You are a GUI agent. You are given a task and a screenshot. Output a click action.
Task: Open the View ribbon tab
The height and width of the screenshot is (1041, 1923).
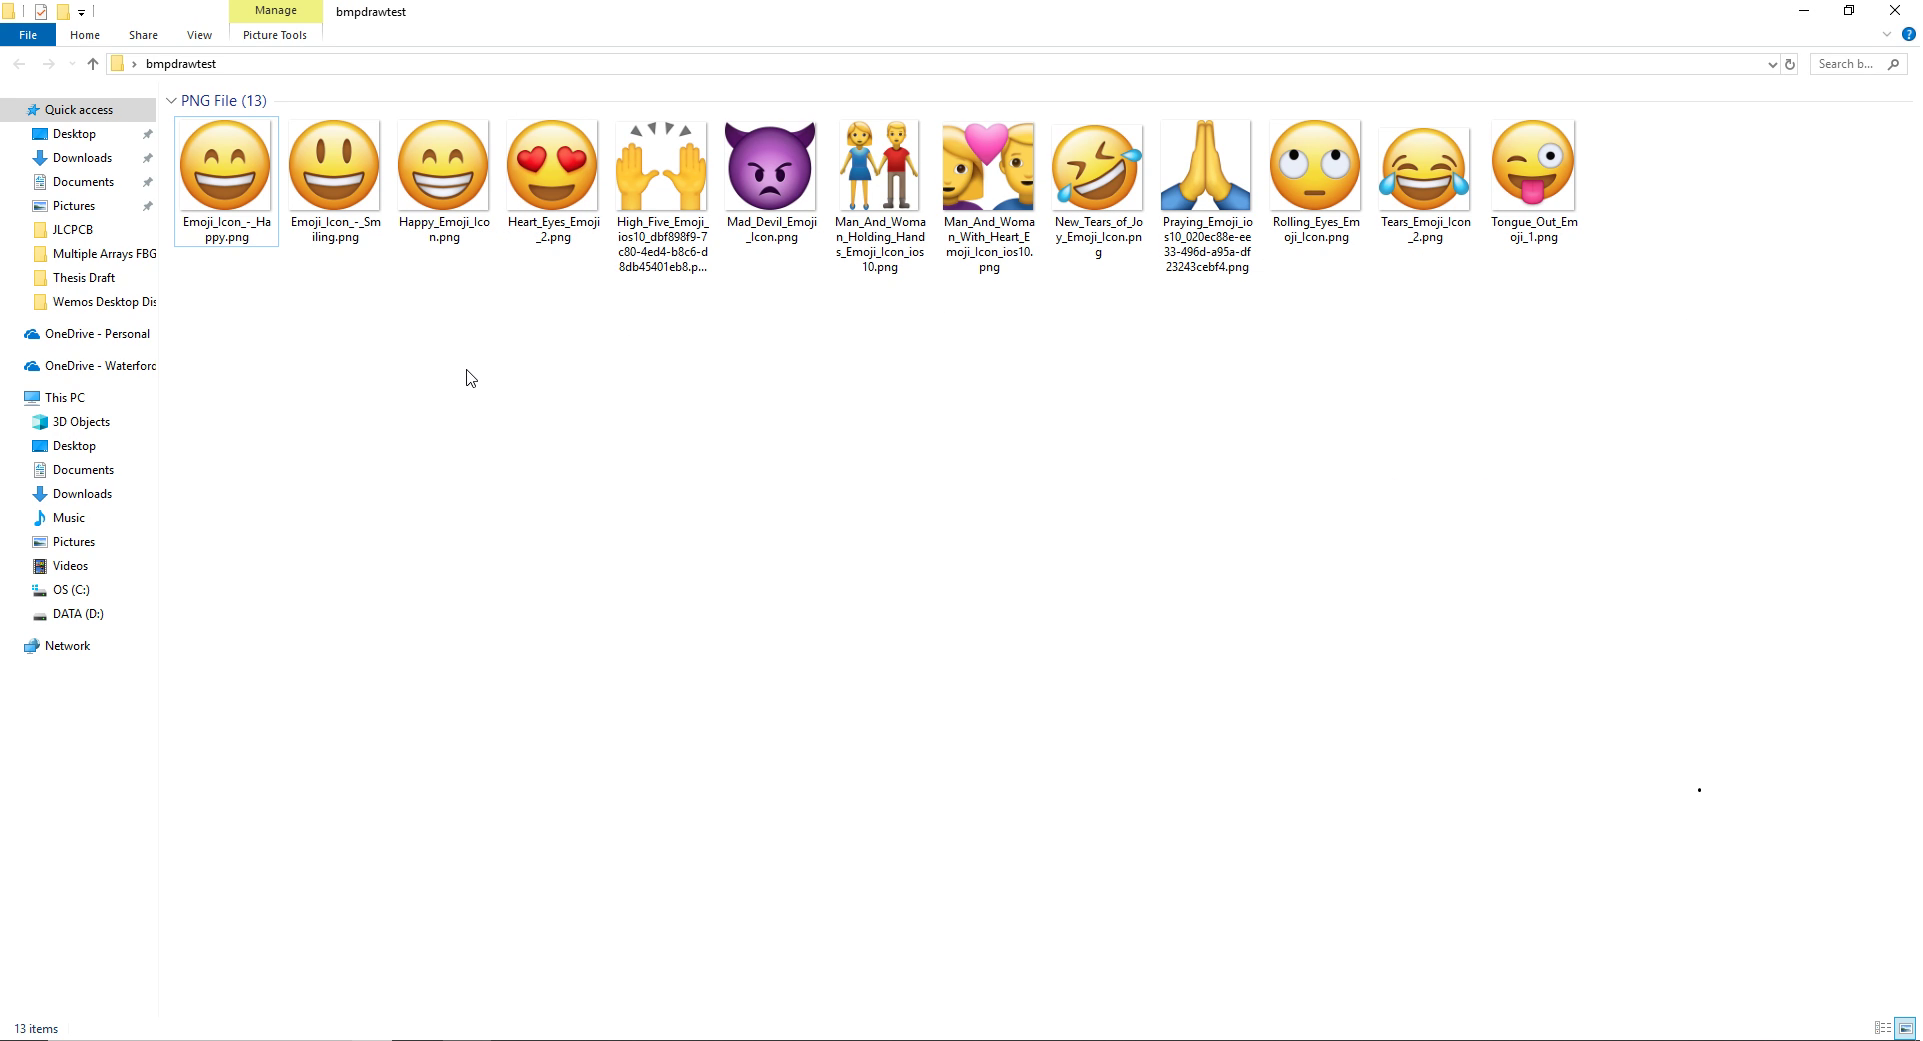tap(199, 35)
